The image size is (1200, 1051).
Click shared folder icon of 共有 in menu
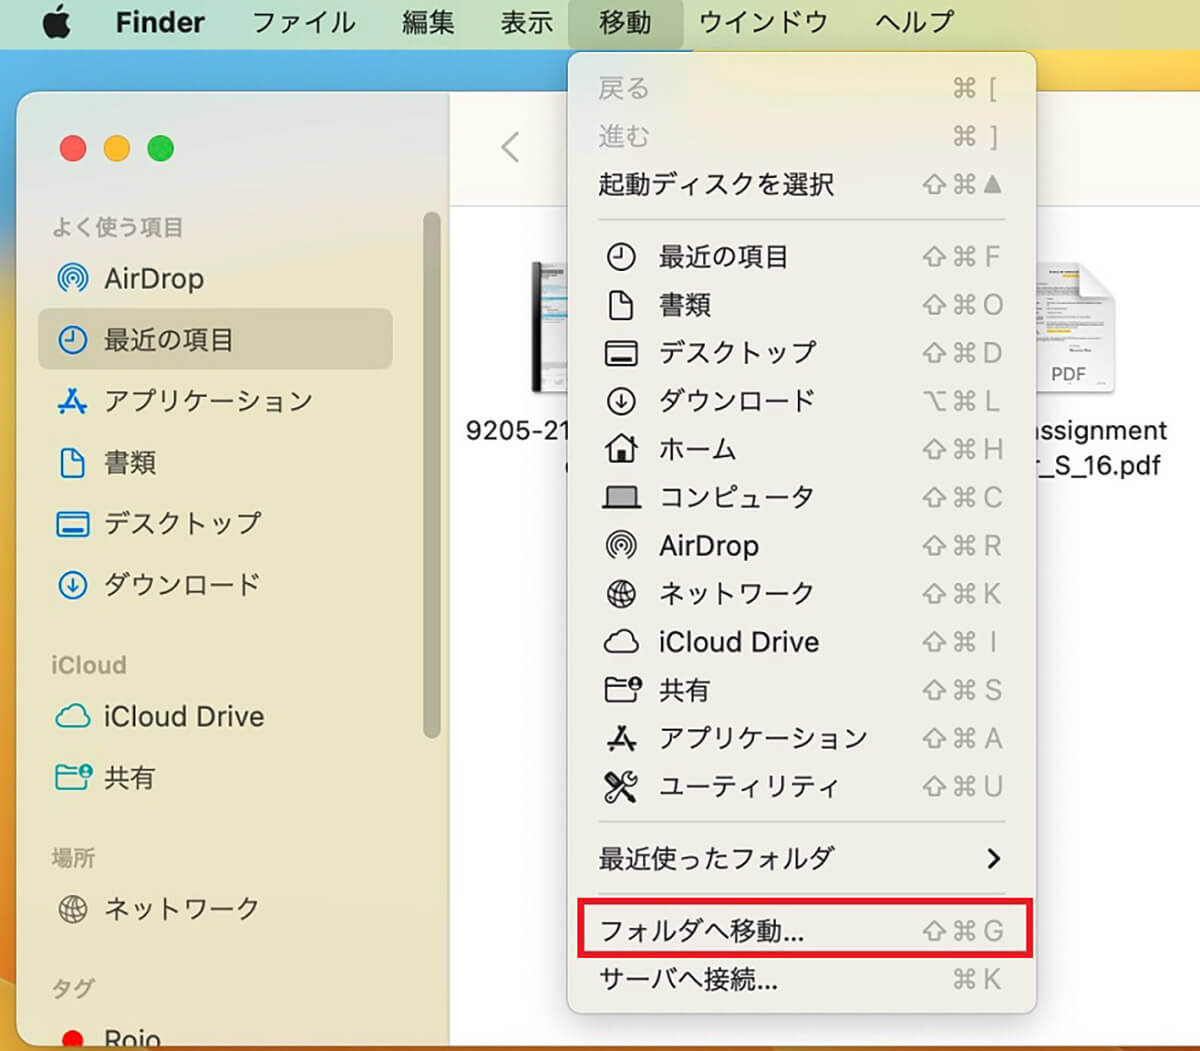pyautogui.click(x=622, y=689)
